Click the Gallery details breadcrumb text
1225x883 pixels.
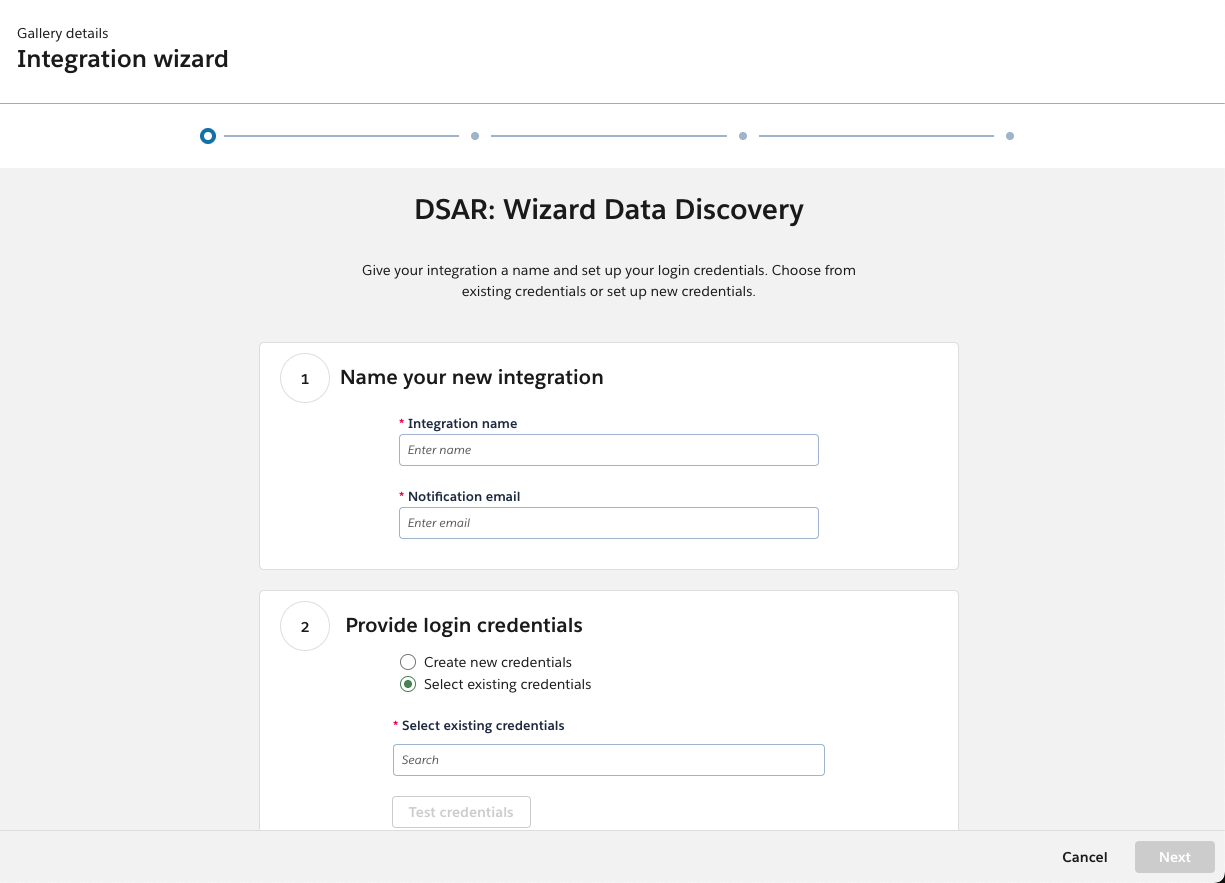63,34
